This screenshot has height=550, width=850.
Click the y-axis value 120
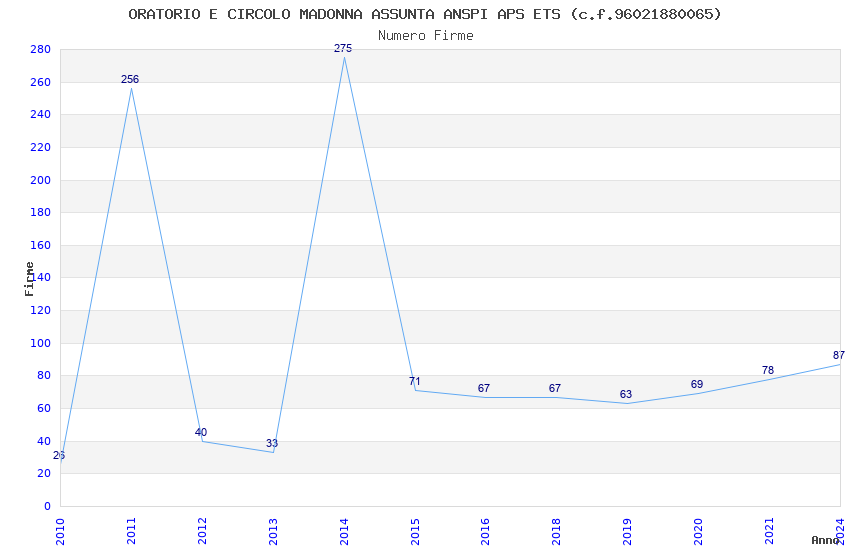pos(41,310)
